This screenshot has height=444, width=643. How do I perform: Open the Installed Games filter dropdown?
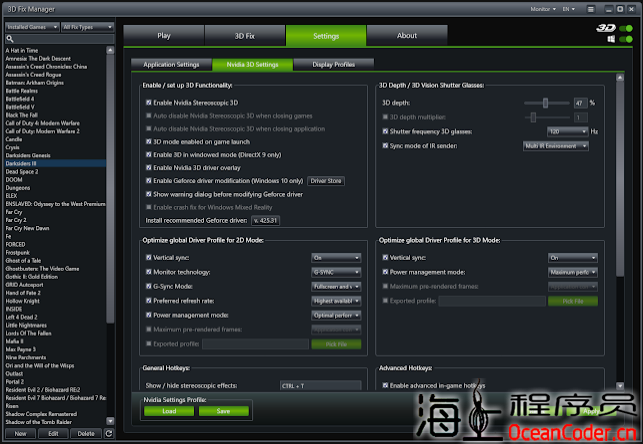tap(32, 27)
